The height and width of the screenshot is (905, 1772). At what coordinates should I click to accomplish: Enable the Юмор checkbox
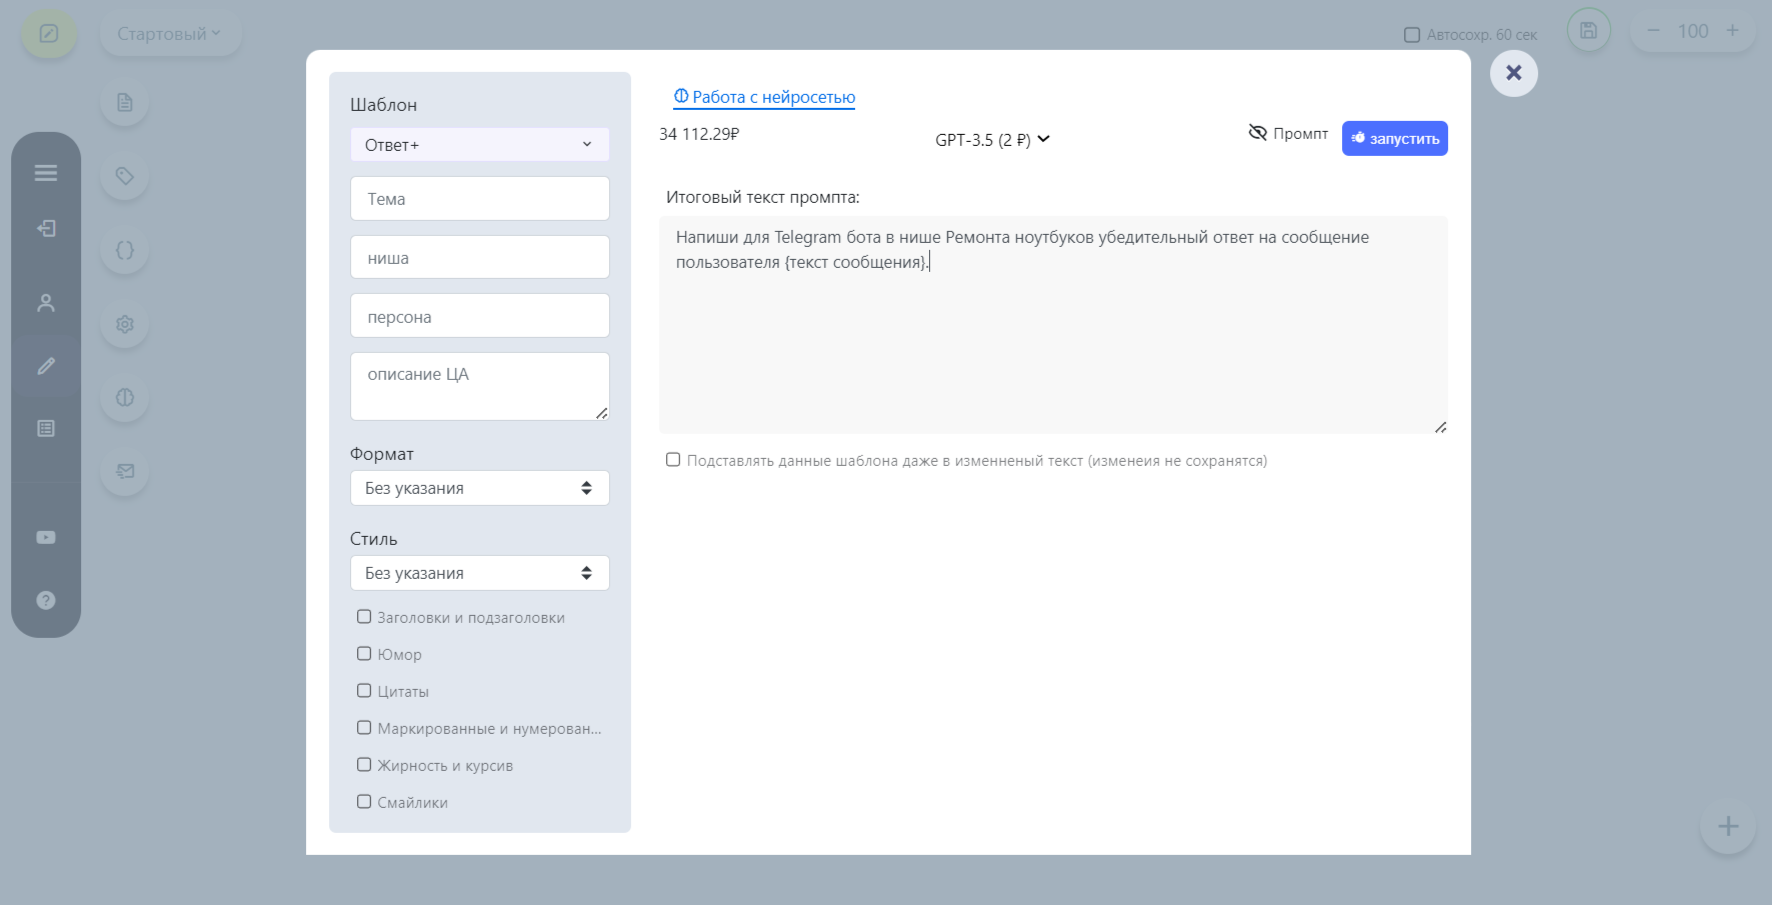pyautogui.click(x=364, y=654)
